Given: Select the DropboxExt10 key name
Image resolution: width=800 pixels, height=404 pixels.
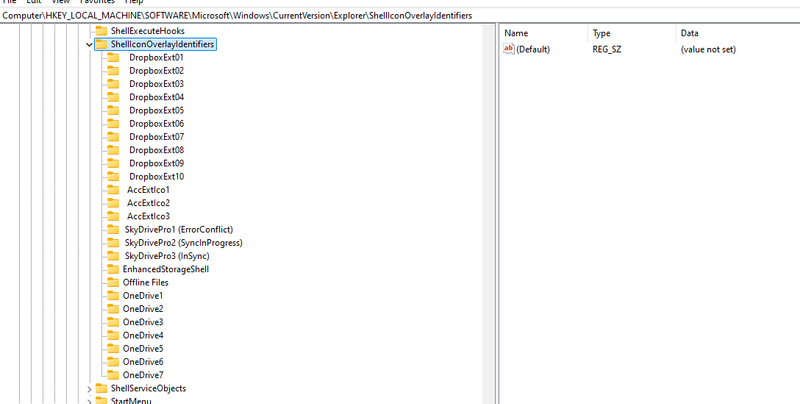Looking at the screenshot, I should 156,176.
